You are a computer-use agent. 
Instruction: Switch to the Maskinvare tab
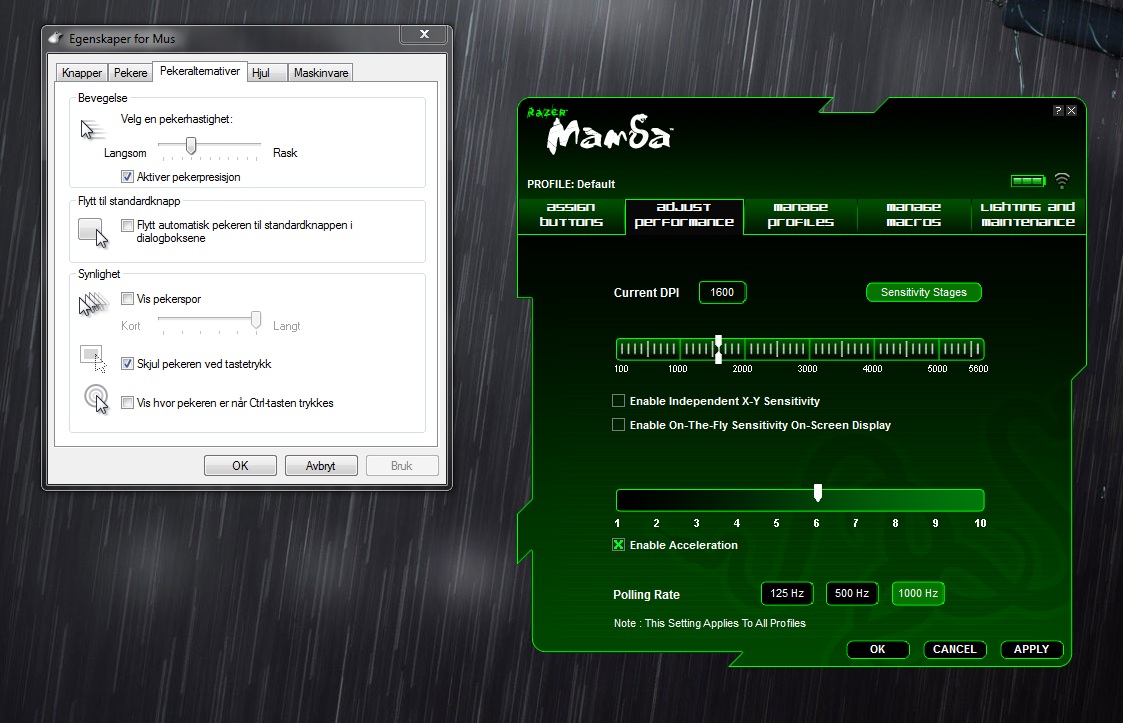(321, 72)
